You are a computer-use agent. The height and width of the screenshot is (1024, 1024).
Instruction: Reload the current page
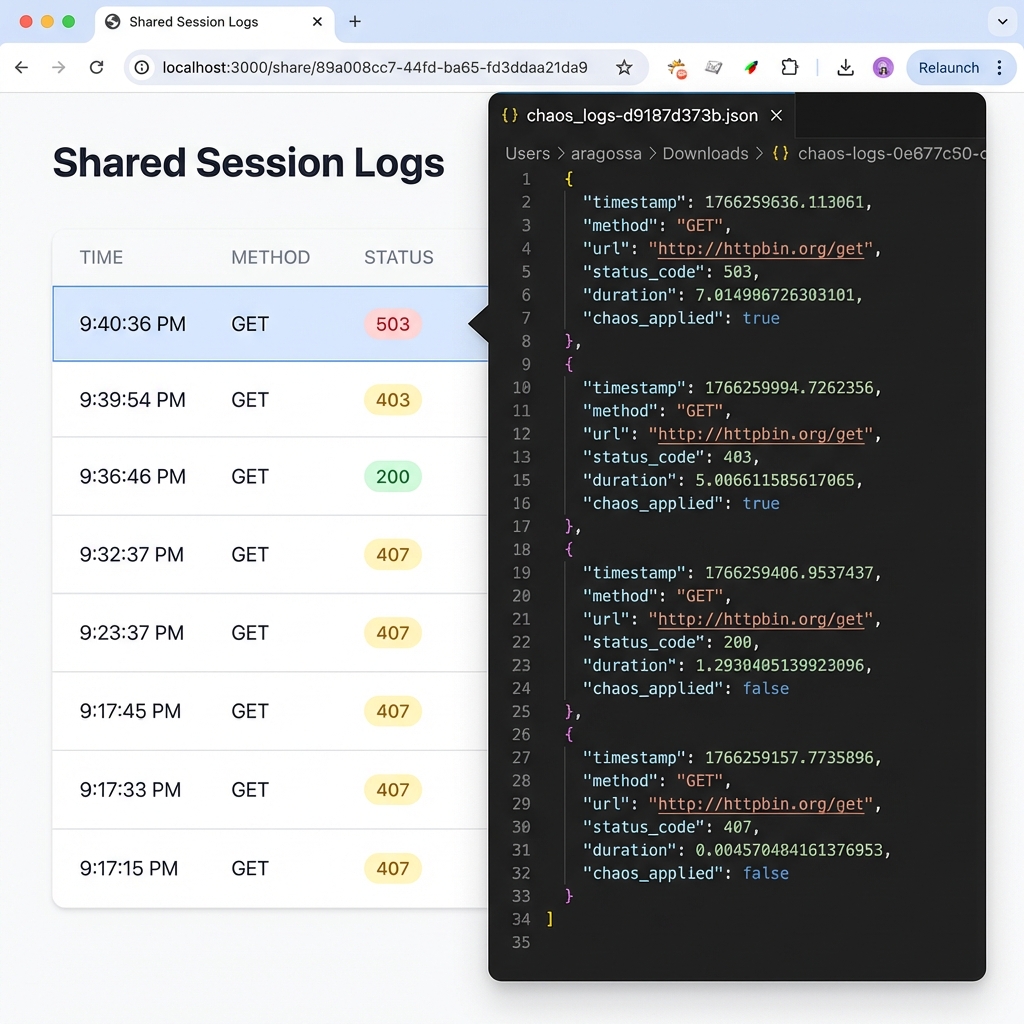[96, 68]
